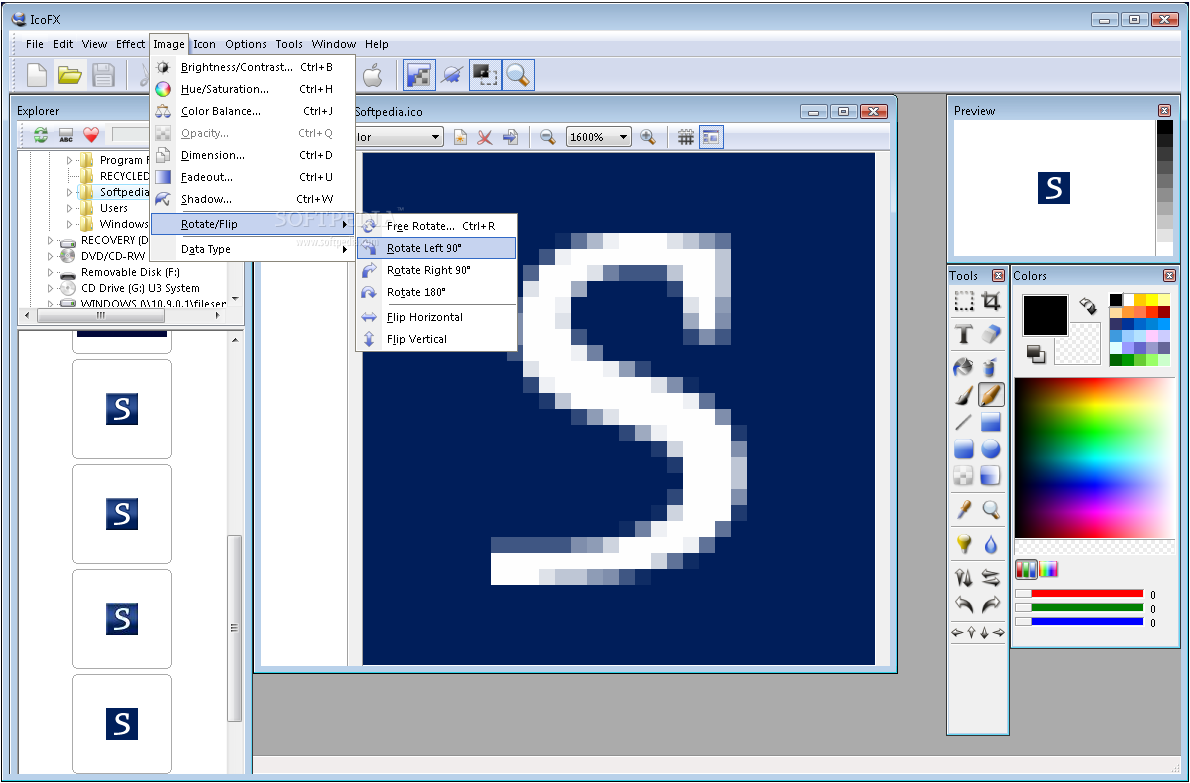Viewport: 1190px width, 783px height.
Task: Click the zoom in magnifier in document toolbar
Action: pyautogui.click(x=647, y=137)
